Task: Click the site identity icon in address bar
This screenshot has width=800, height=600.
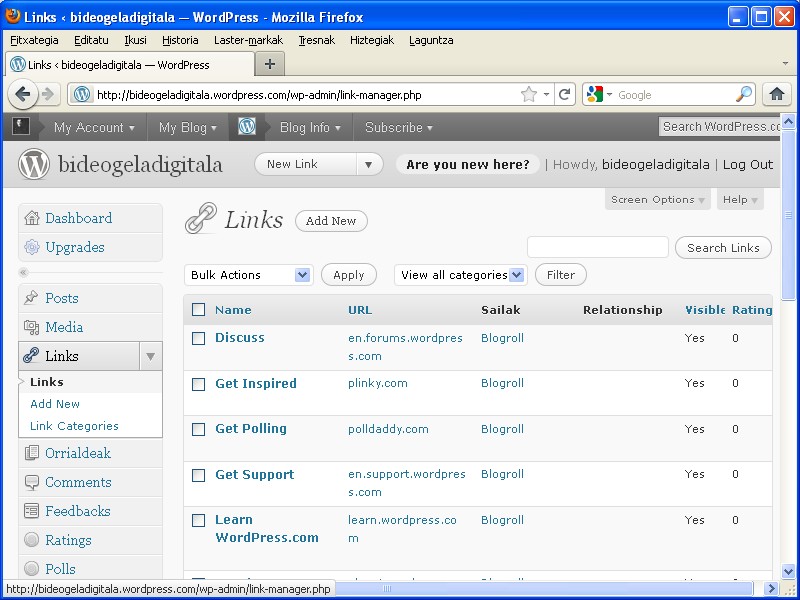Action: [82, 94]
